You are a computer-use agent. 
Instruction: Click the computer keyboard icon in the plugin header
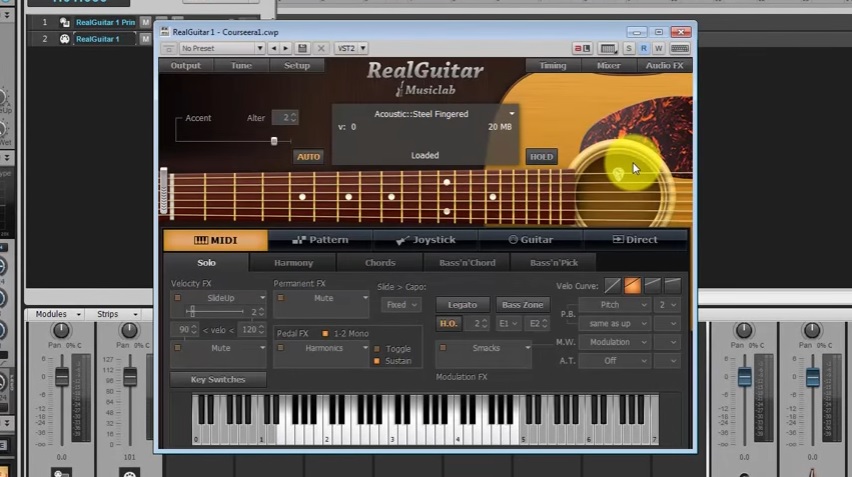[x=680, y=48]
